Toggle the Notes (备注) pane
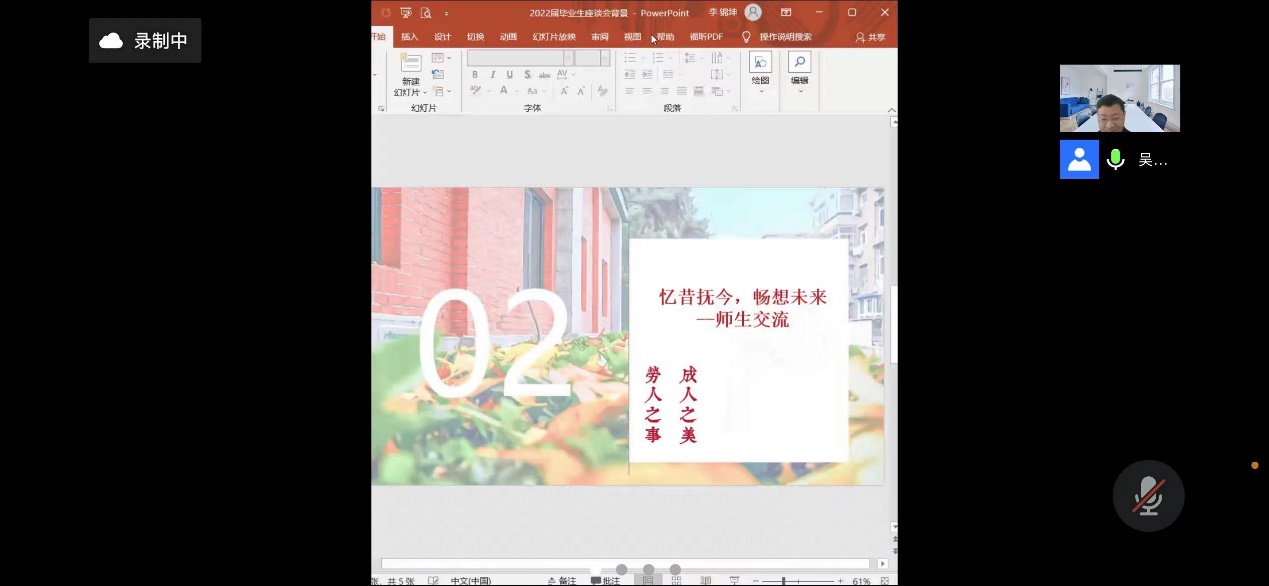1269x586 pixels. (x=561, y=580)
